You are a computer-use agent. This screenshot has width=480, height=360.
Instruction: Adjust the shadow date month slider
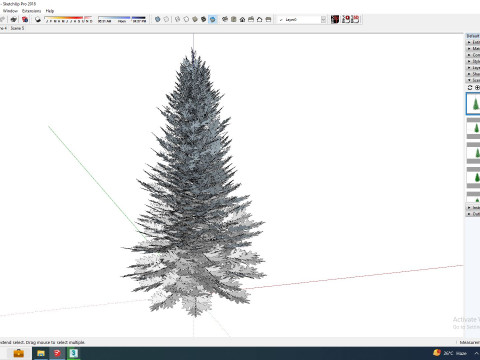click(68, 19)
